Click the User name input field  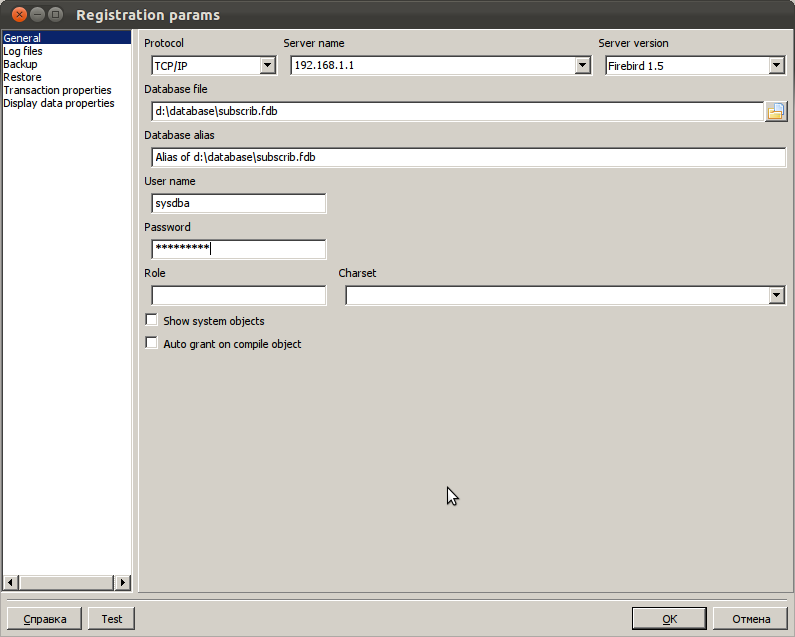click(x=238, y=203)
